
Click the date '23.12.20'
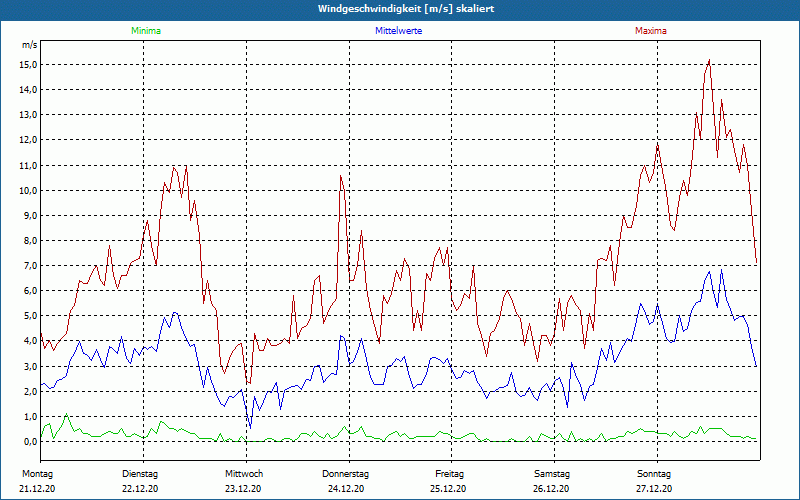(x=243, y=489)
